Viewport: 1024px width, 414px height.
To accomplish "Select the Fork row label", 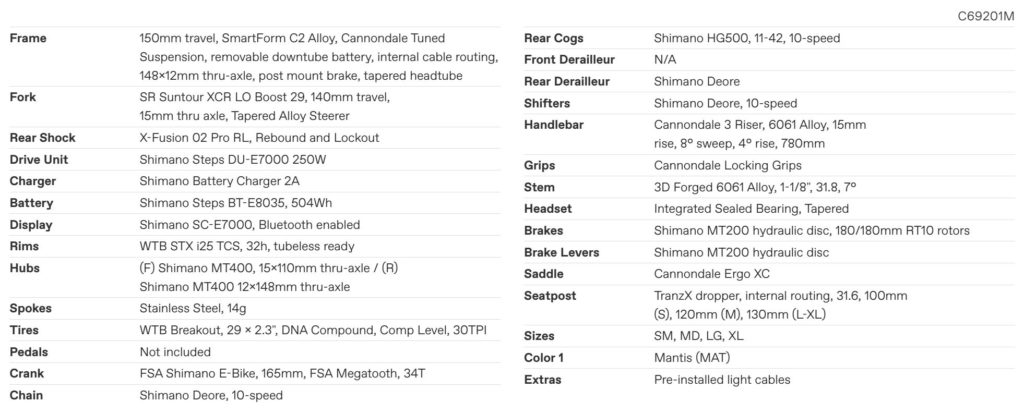I will (23, 97).
